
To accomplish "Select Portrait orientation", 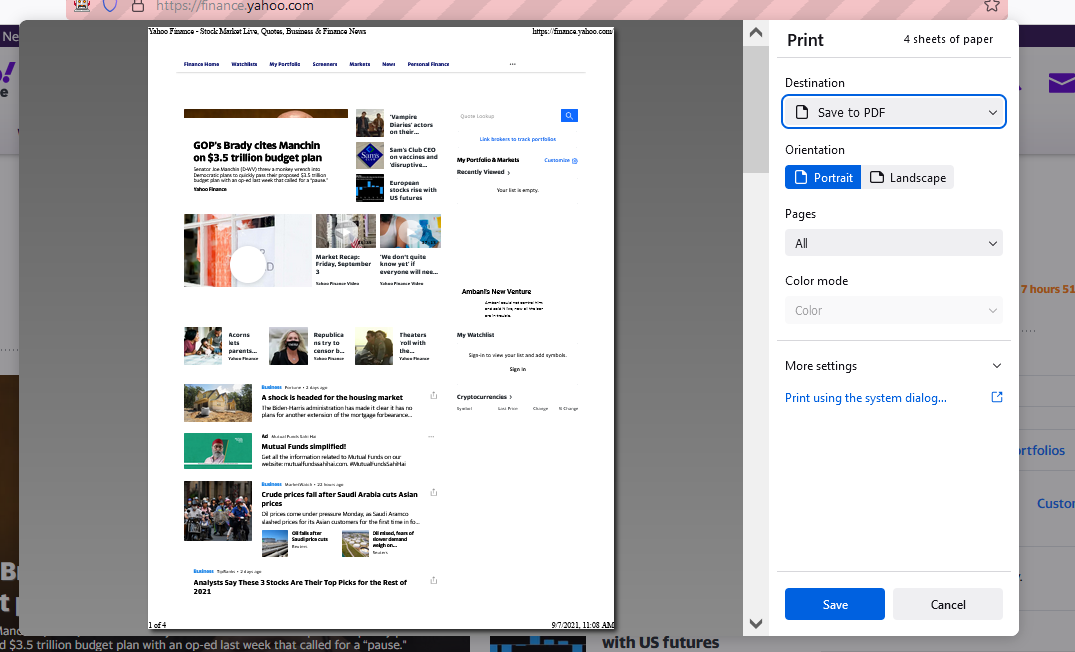I will pos(823,178).
